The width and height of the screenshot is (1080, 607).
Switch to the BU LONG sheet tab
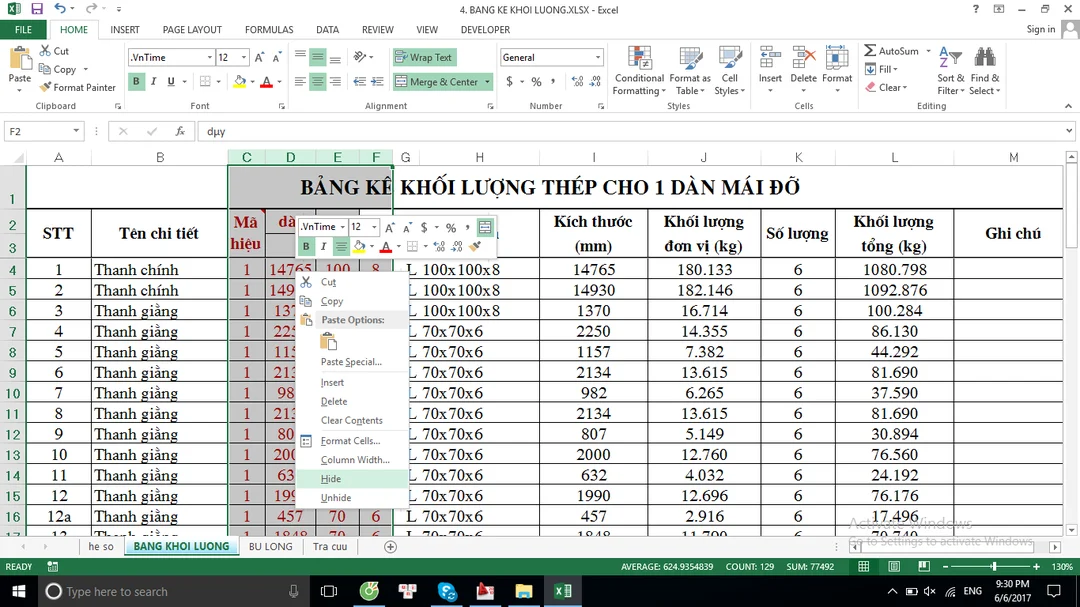point(271,546)
